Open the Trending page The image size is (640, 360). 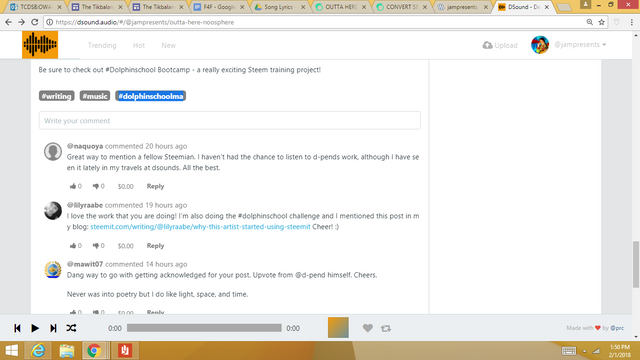tap(102, 45)
